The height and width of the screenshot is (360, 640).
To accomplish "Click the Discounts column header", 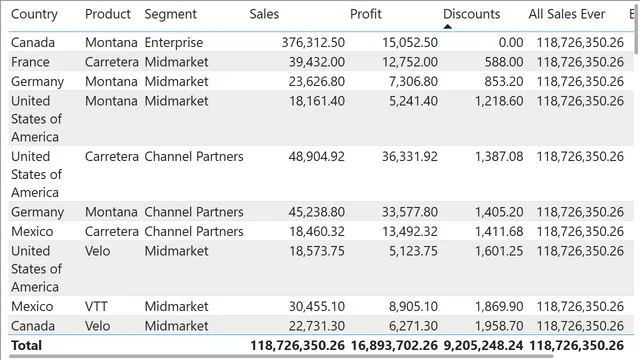I will tap(471, 14).
